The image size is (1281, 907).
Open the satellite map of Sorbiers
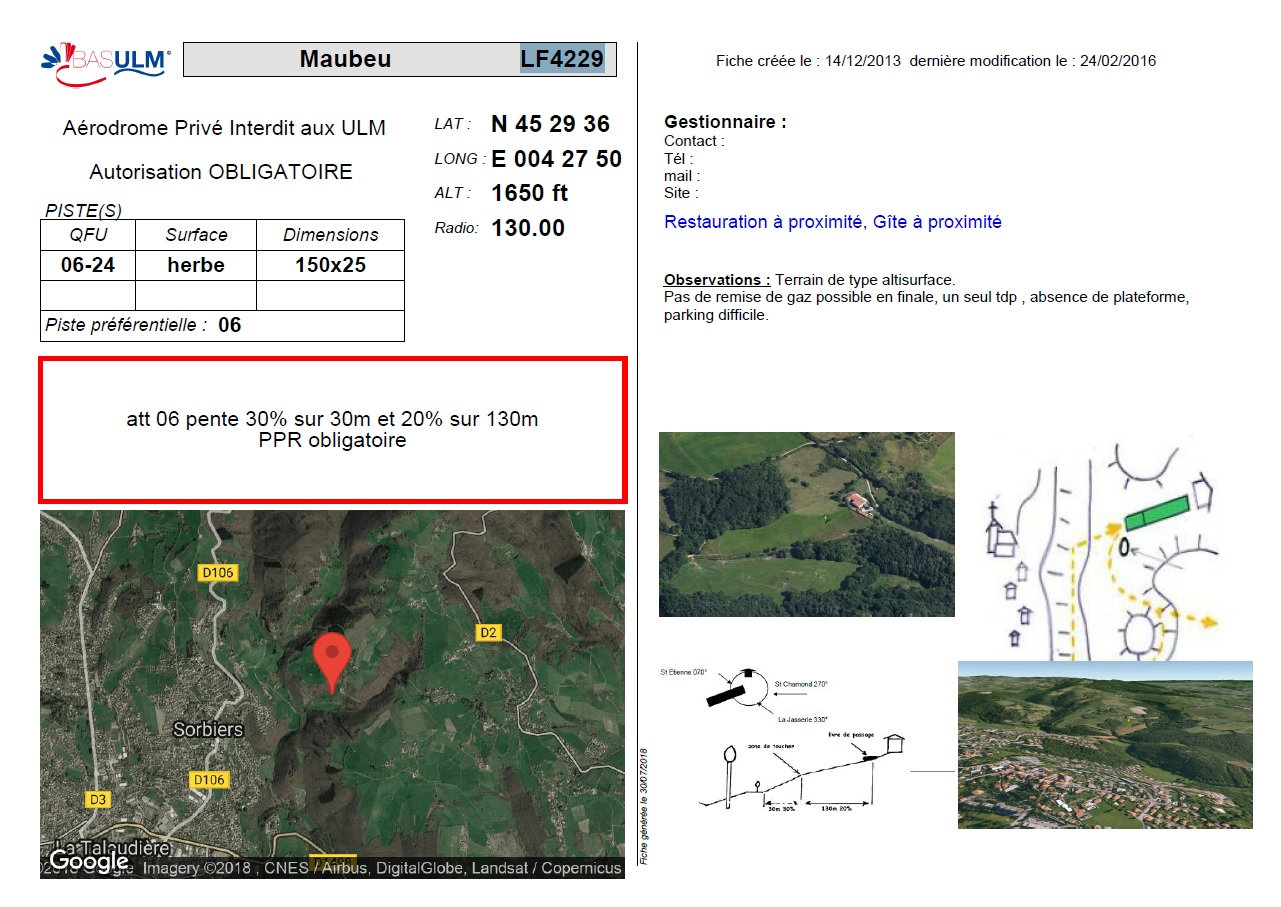click(332, 694)
